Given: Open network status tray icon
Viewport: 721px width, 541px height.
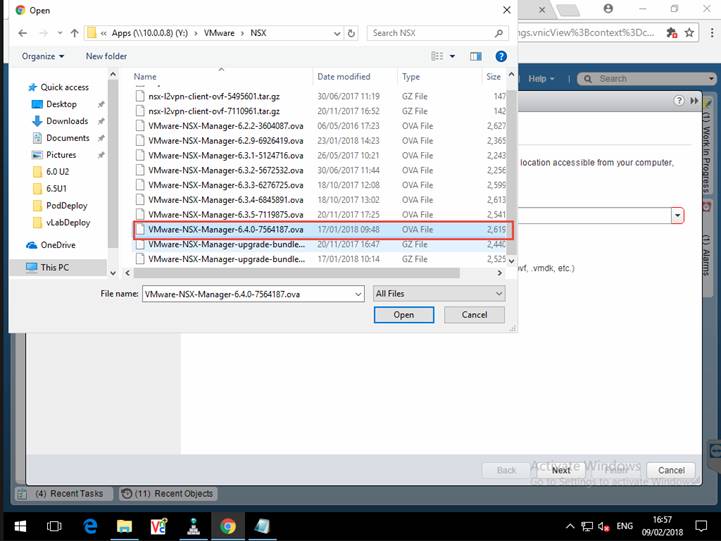Looking at the screenshot, I should pyautogui.click(x=587, y=526).
